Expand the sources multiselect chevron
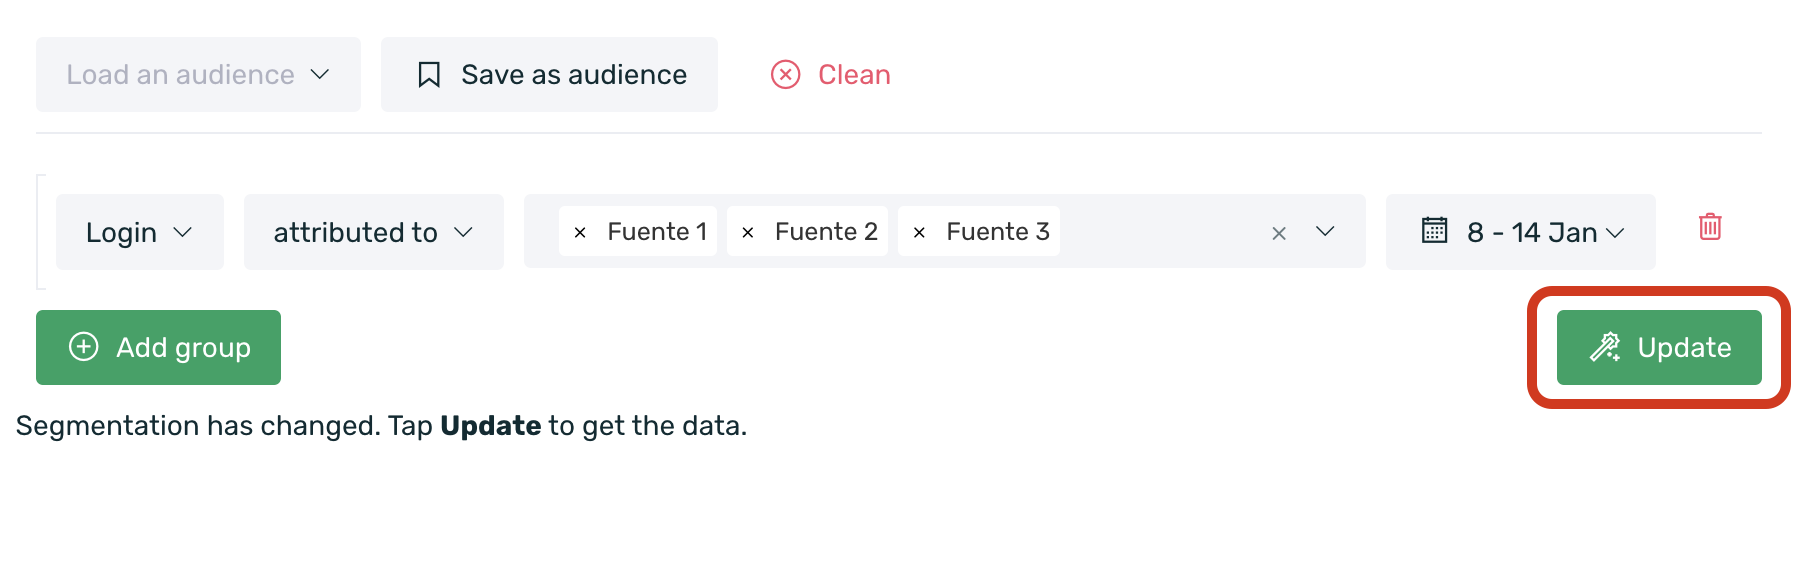The height and width of the screenshot is (564, 1812). (1325, 232)
